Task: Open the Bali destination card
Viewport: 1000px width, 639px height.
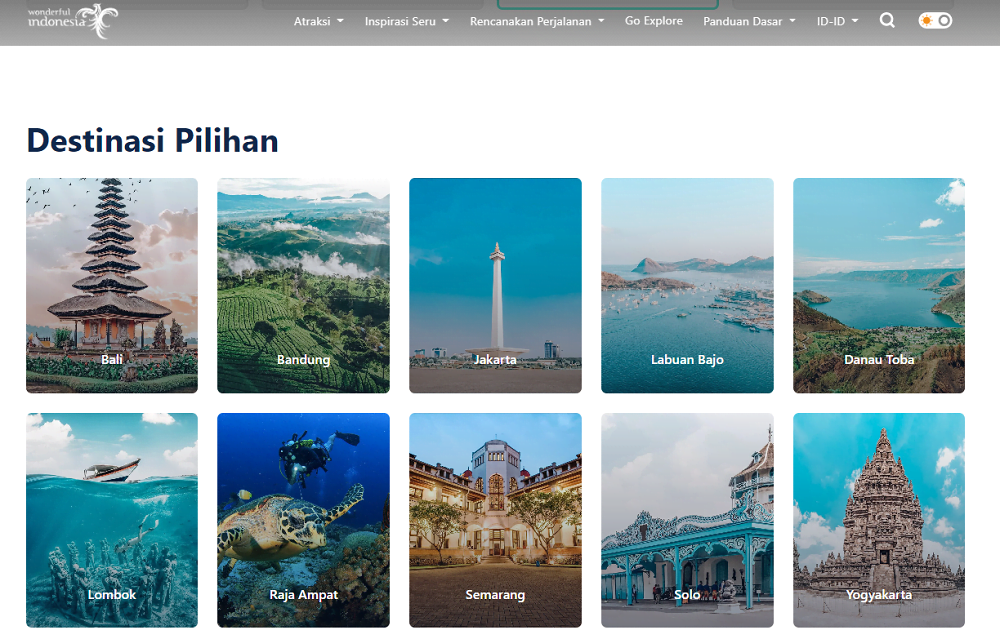Action: 112,285
